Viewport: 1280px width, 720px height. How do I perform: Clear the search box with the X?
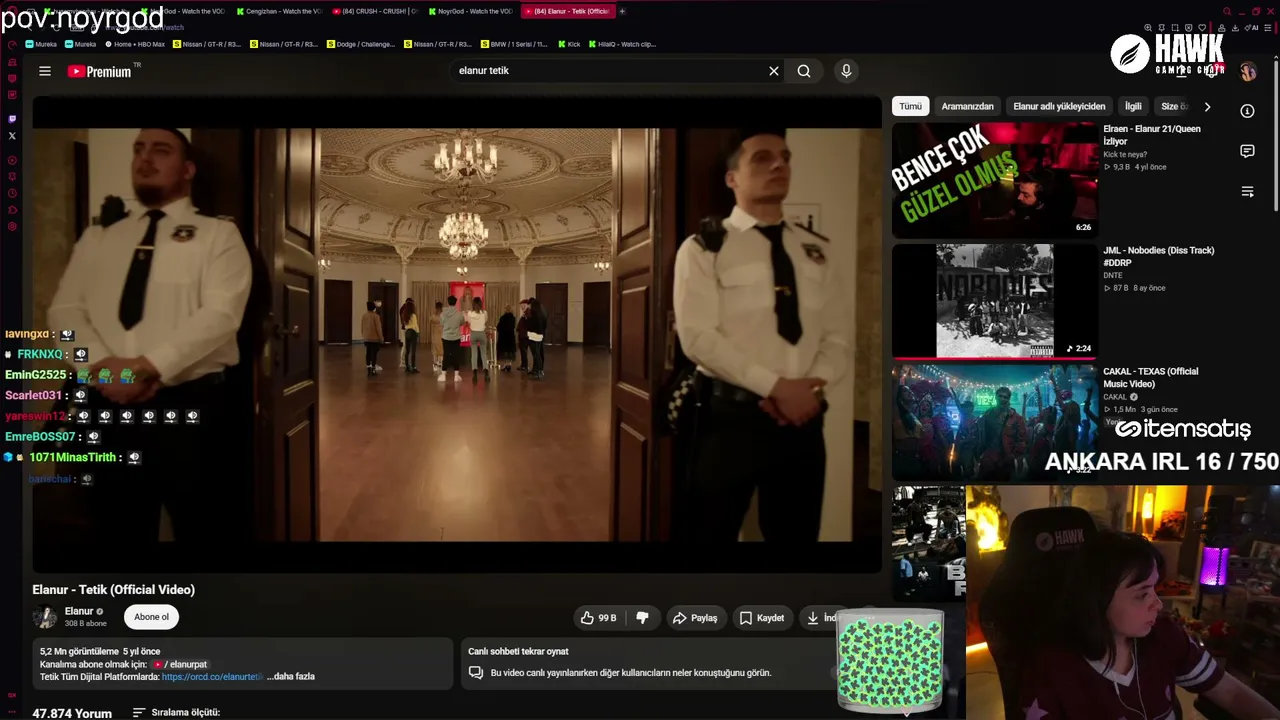point(773,71)
